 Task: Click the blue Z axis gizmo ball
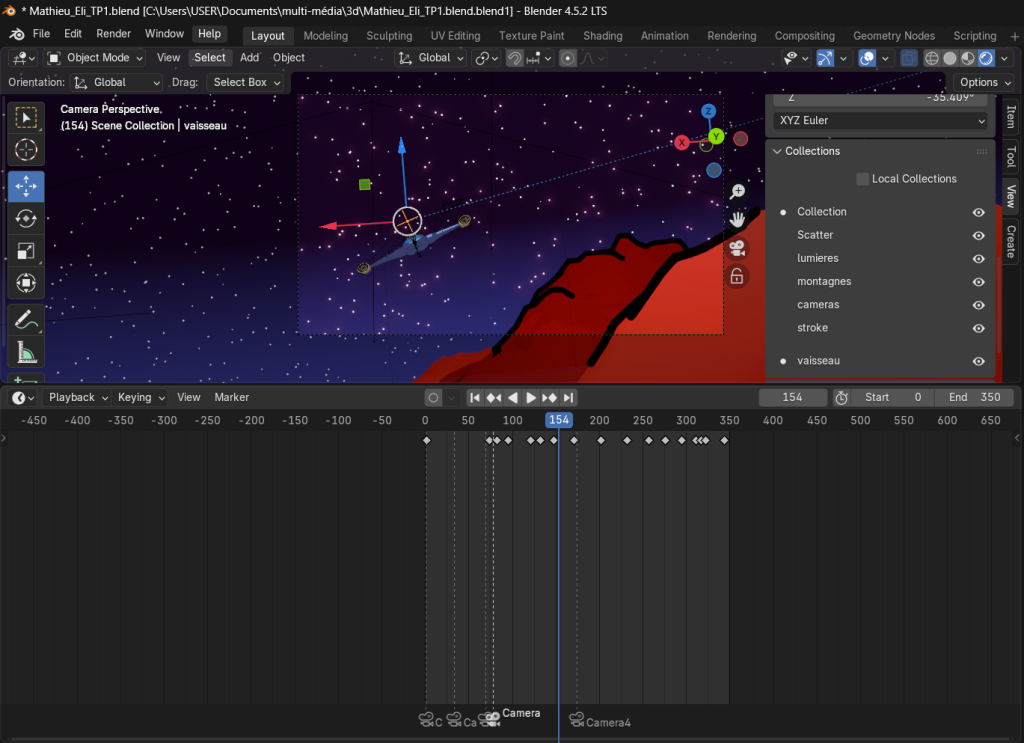(x=708, y=111)
